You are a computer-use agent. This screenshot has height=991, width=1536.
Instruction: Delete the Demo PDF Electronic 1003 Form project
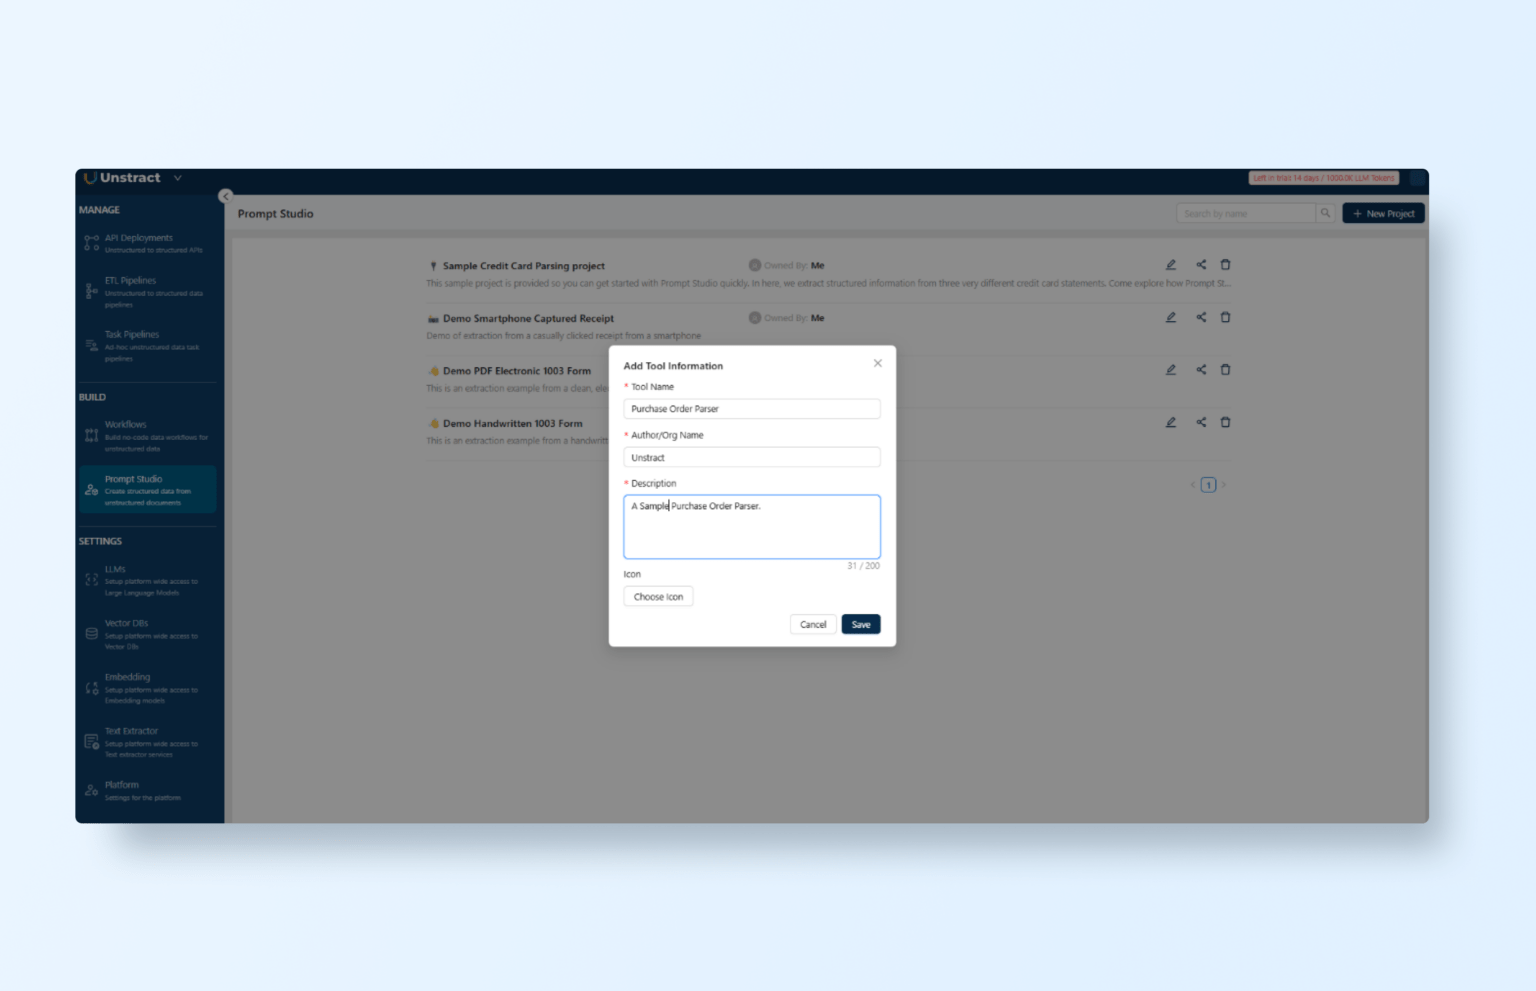pyautogui.click(x=1225, y=370)
